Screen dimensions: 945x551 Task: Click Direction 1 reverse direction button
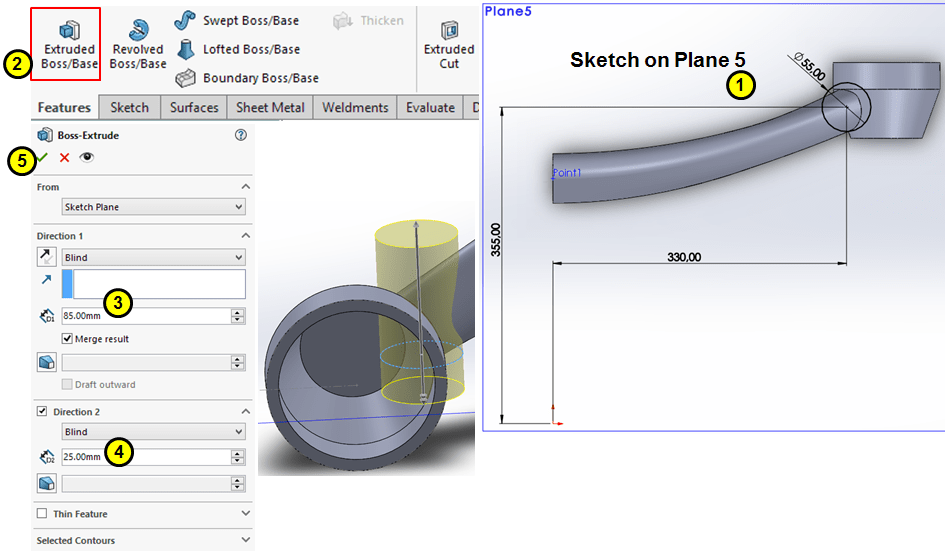click(x=46, y=257)
